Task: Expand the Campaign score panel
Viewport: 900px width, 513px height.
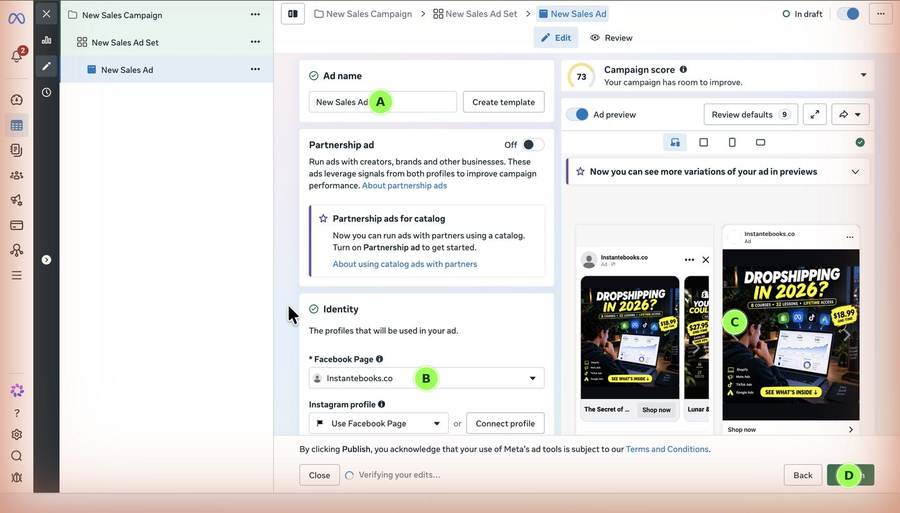Action: point(863,75)
